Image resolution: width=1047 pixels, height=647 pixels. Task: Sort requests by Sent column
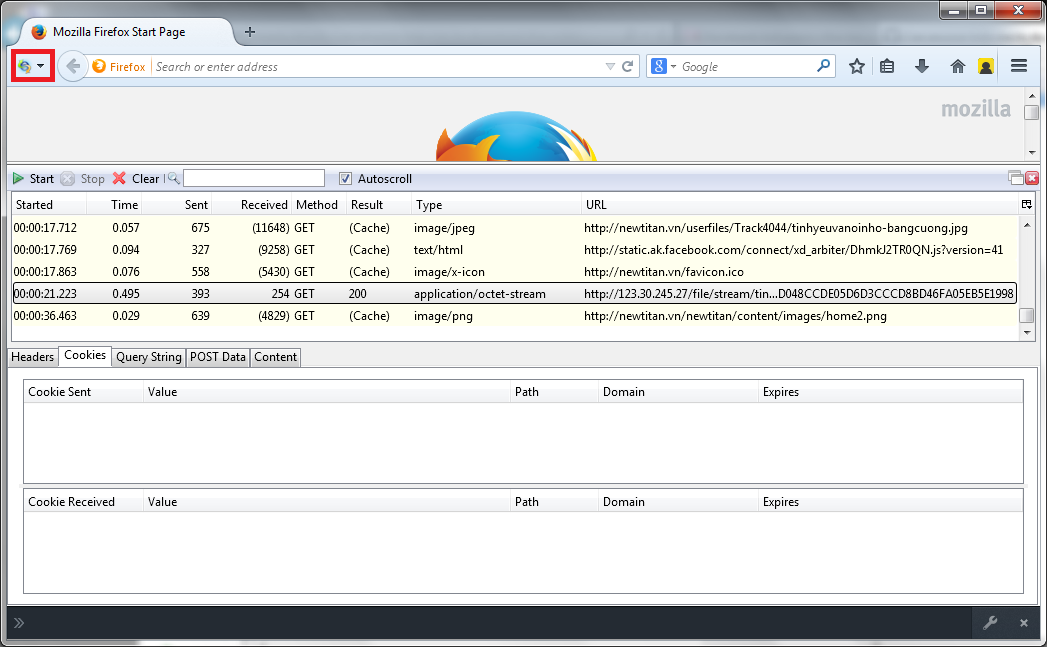tap(176, 204)
